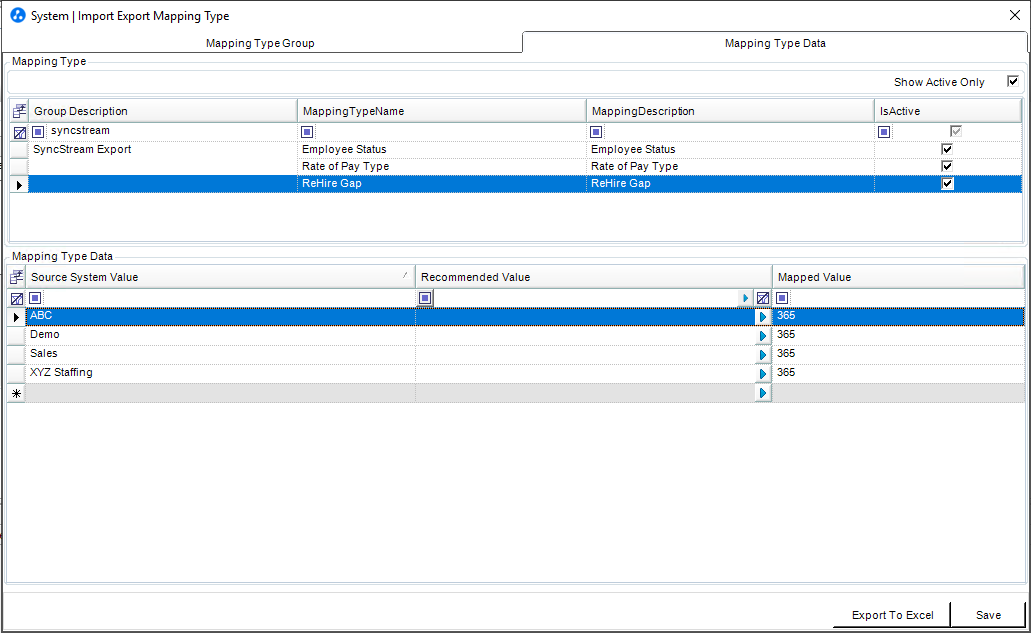Open Group Description filter condition icon
This screenshot has width=1031, height=633.
tap(38, 131)
